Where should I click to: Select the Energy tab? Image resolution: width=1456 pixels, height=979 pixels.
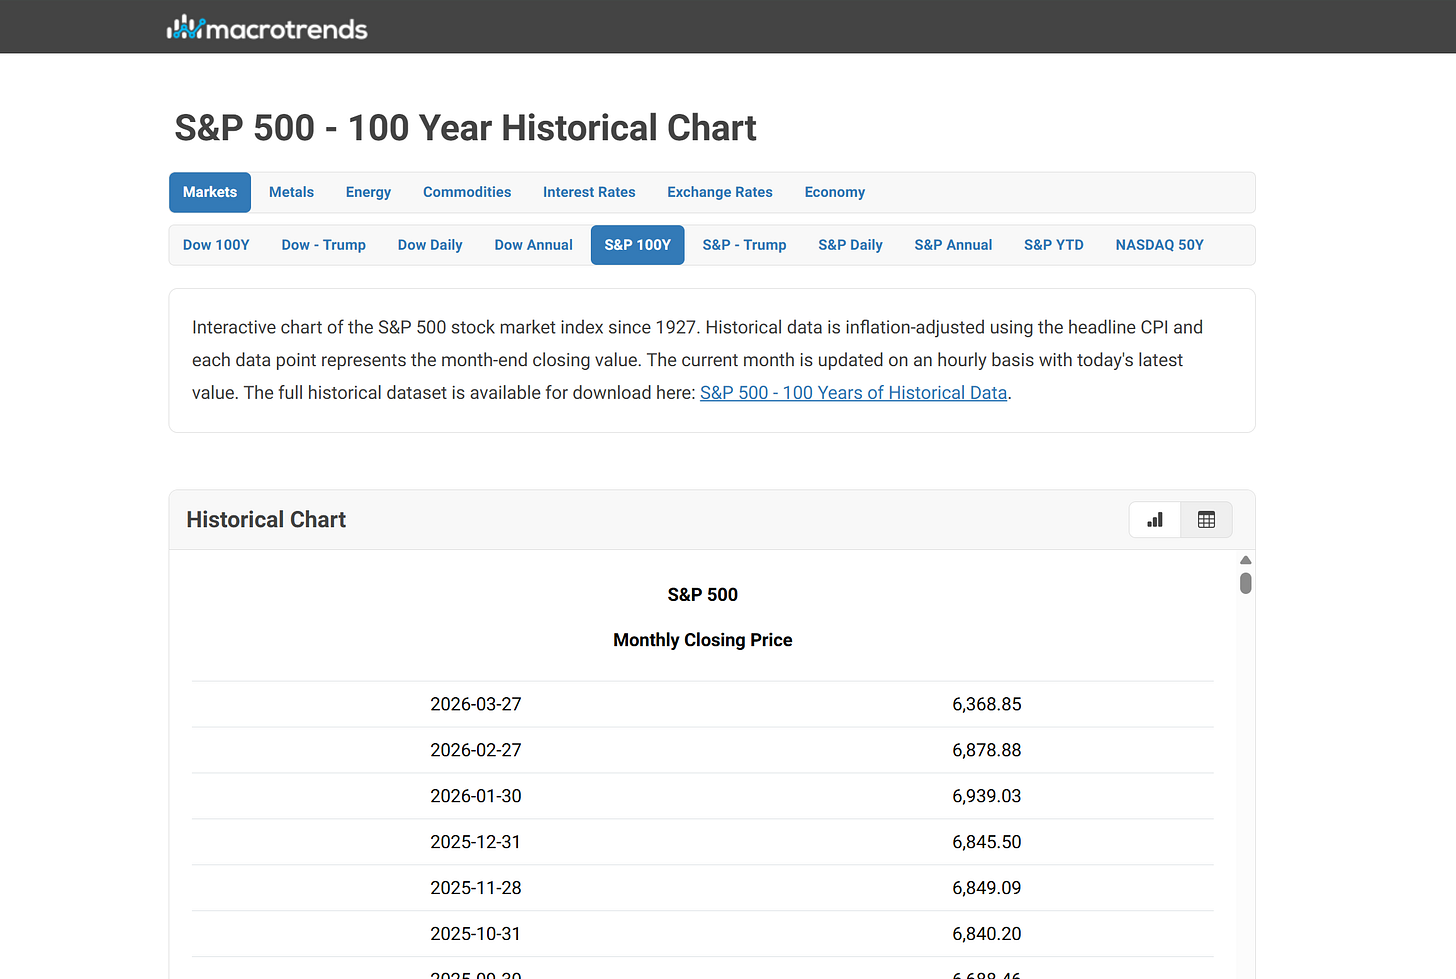tap(368, 192)
